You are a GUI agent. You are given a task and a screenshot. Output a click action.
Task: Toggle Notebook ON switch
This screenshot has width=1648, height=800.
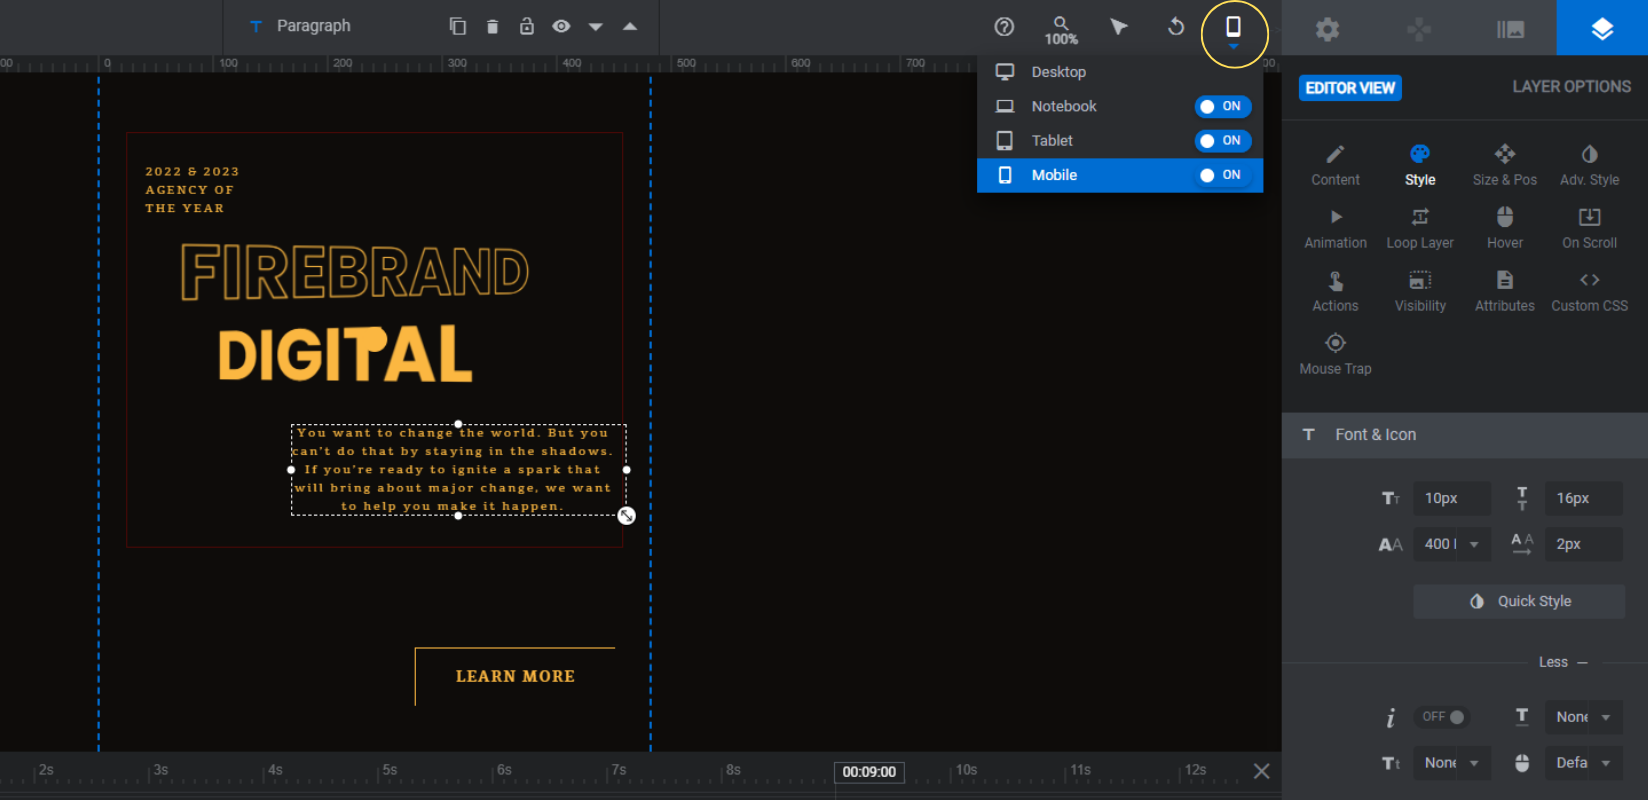pos(1223,106)
